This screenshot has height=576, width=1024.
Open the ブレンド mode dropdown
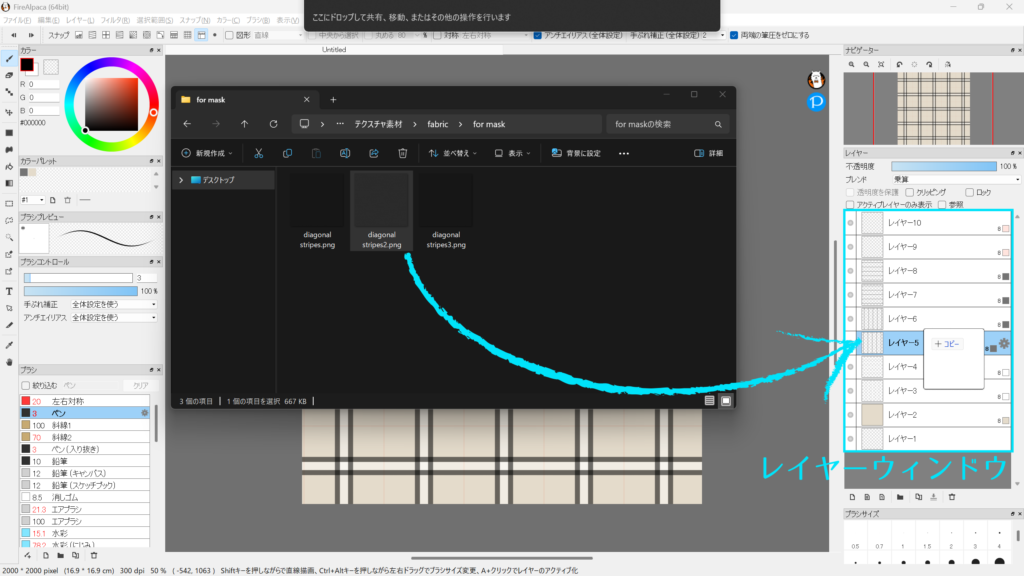(955, 179)
